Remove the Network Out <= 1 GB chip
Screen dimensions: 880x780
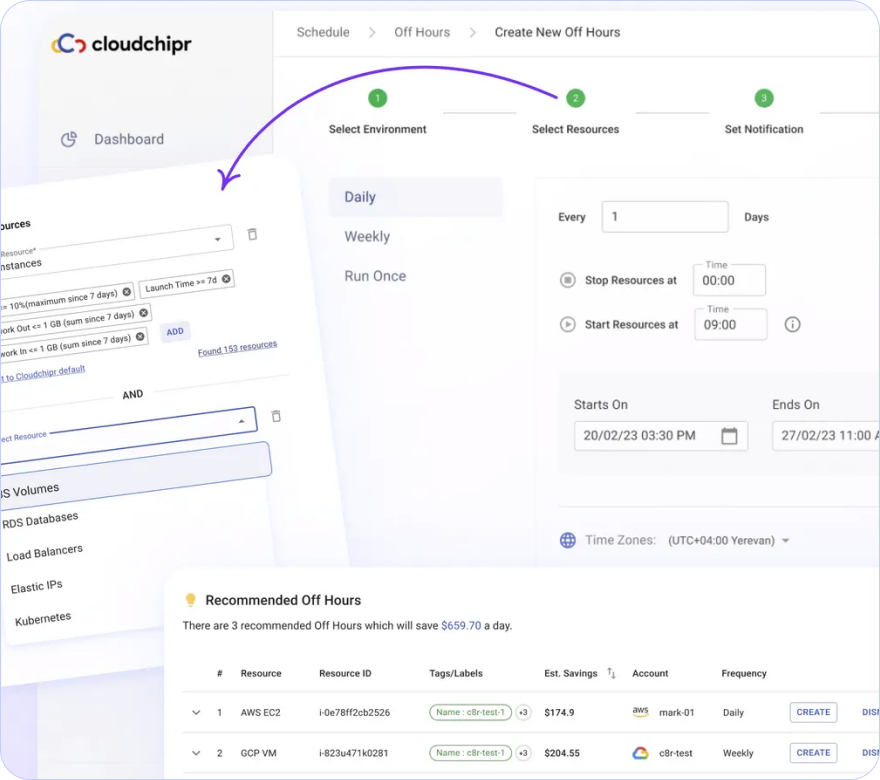click(x=144, y=313)
